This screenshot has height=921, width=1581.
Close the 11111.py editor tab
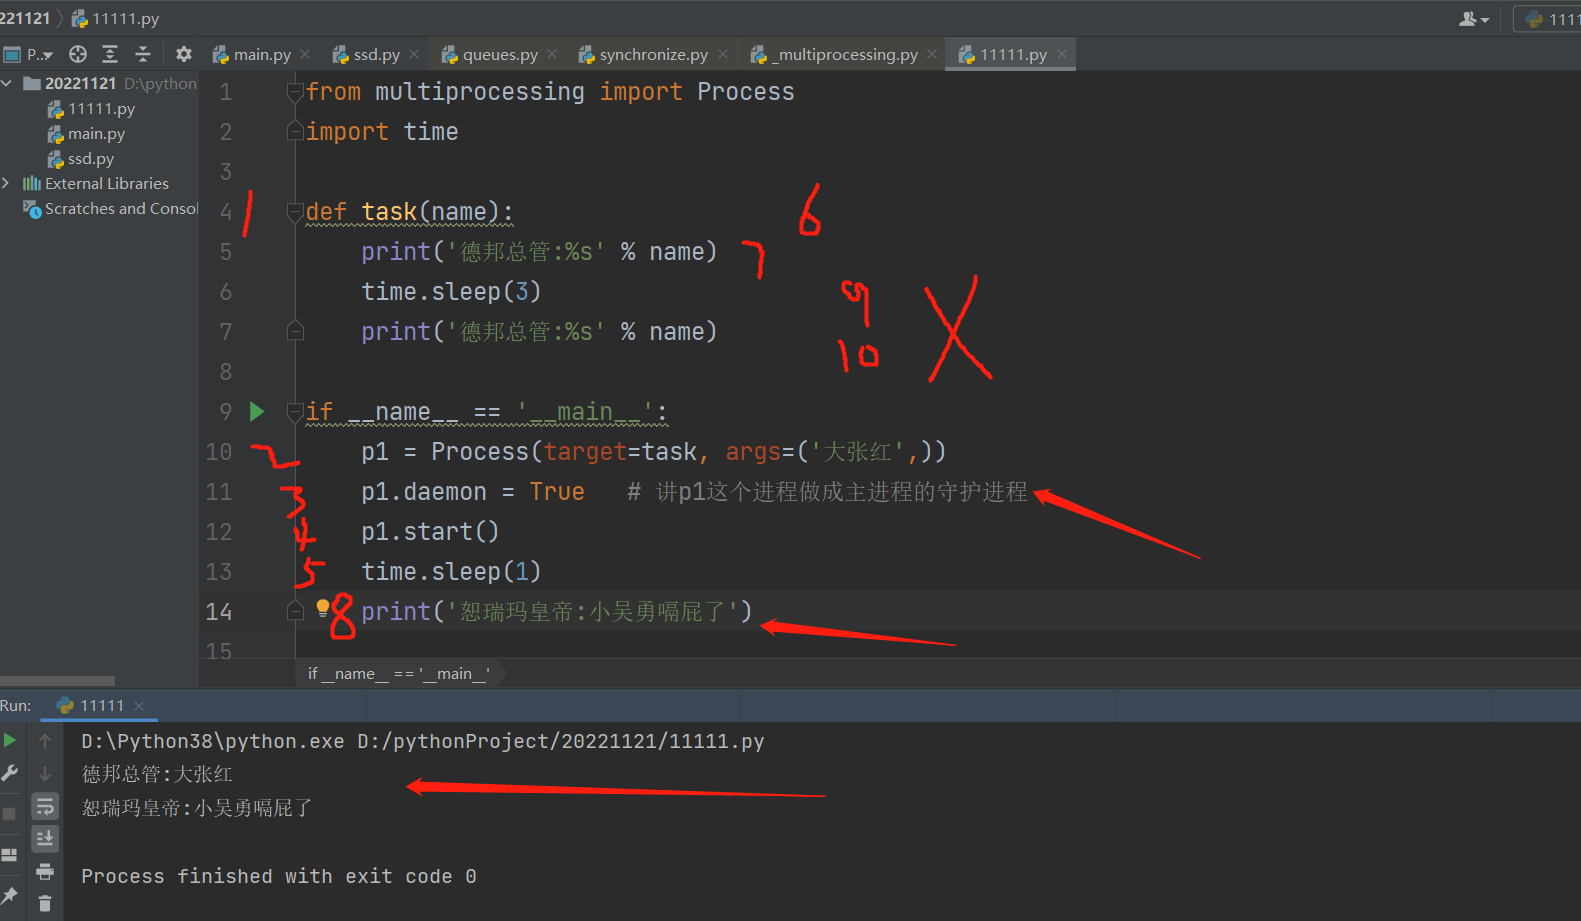[1062, 54]
